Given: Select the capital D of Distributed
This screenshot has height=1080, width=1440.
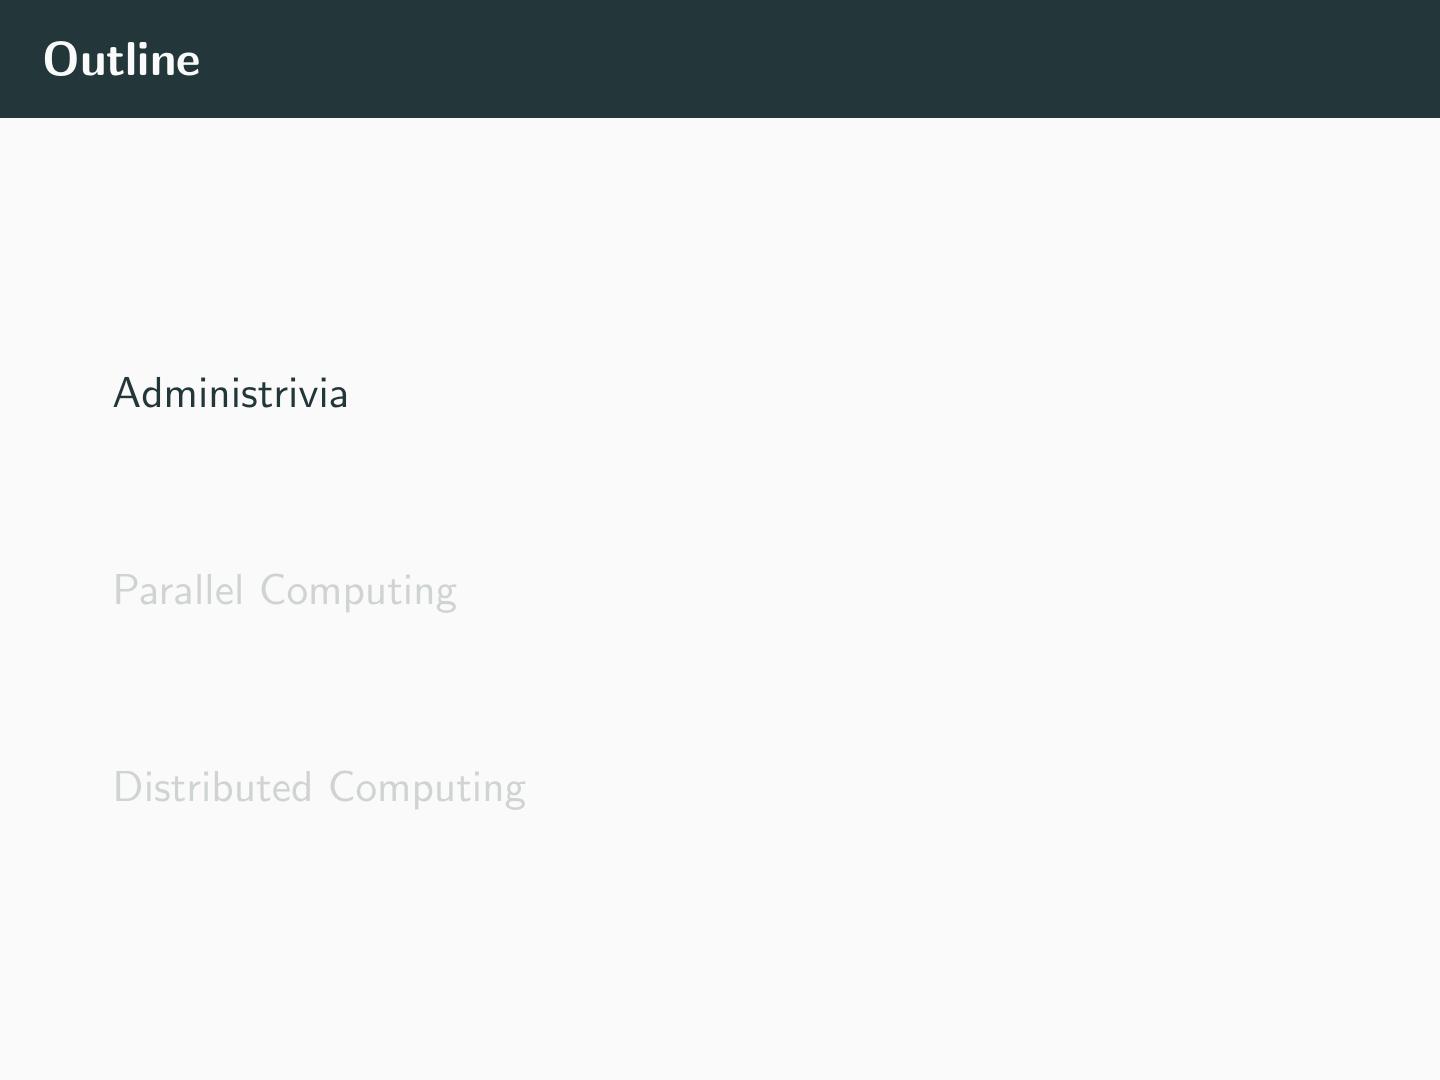Looking at the screenshot, I should tap(126, 788).
